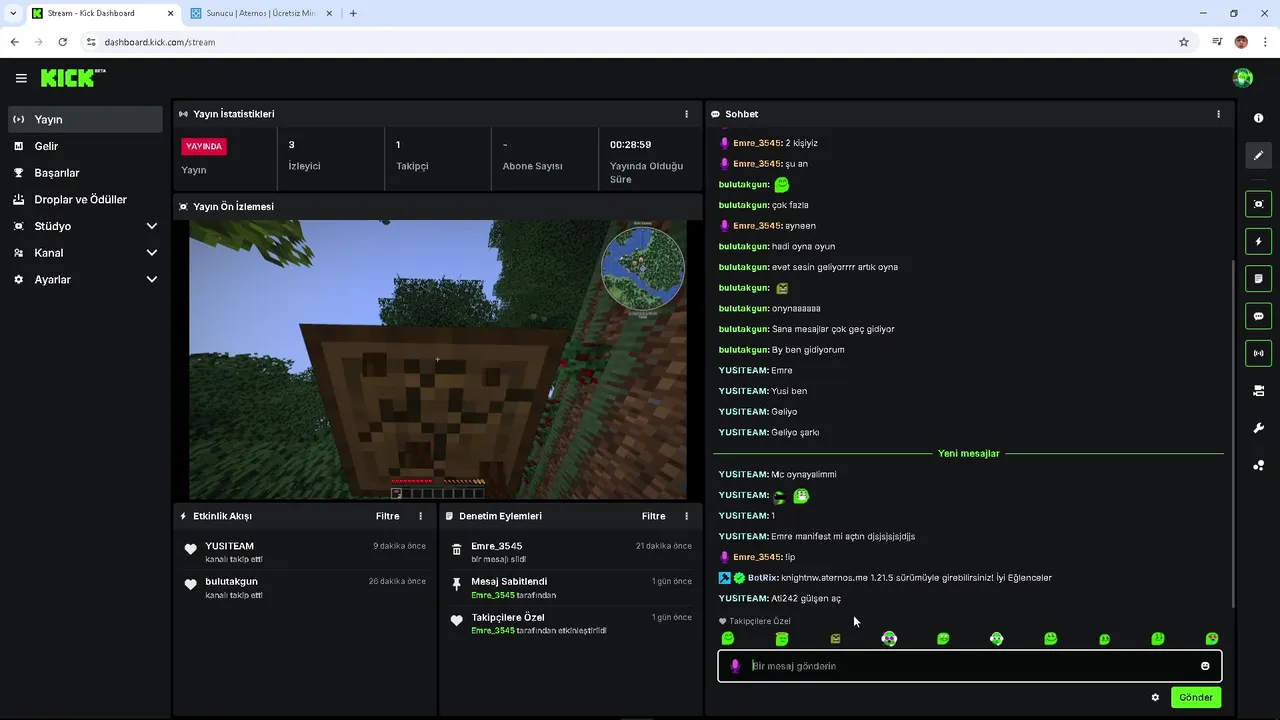This screenshot has width=1280, height=720.
Task: Click Filtre in the Etkinlik Akışı panel
Action: coord(387,516)
